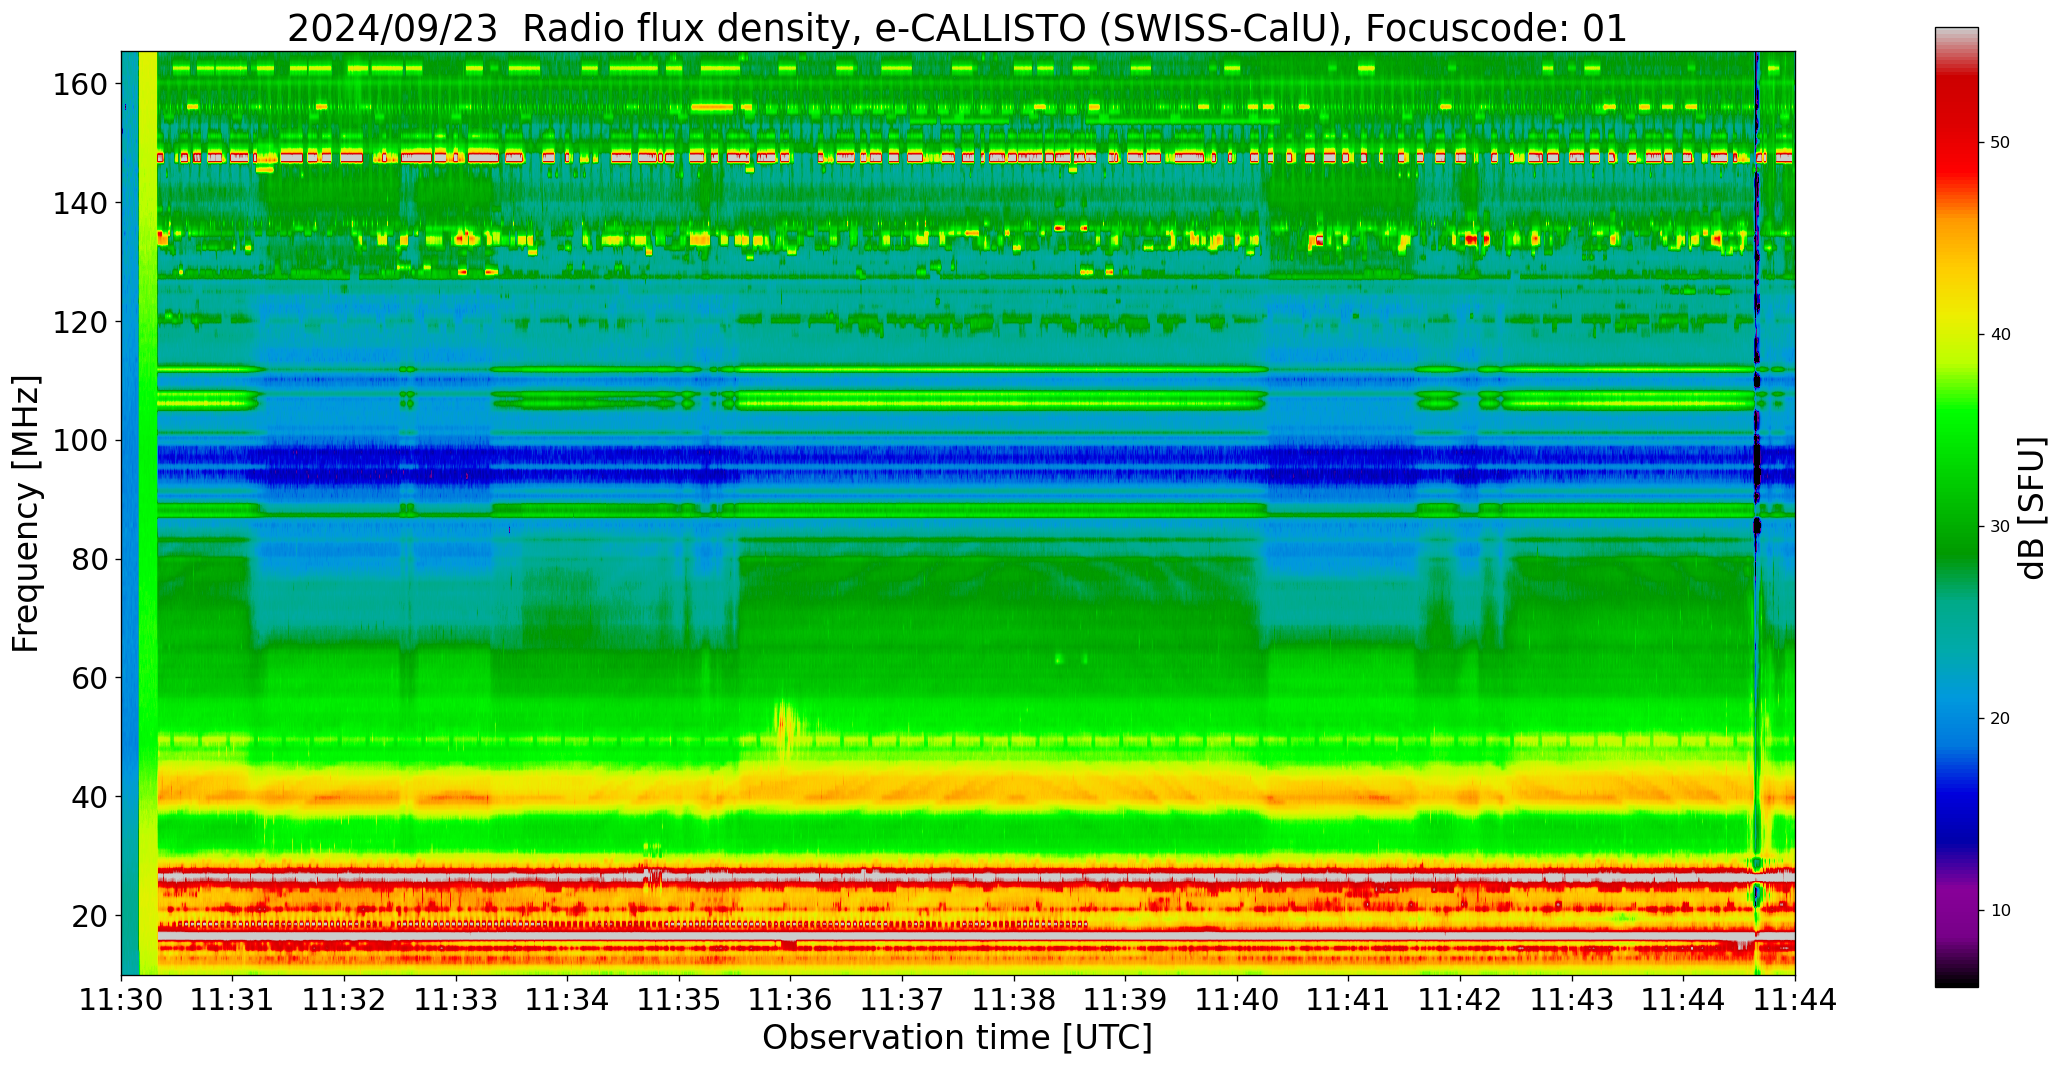Click the 11:37 time tick label
This screenshot has height=1067, width=2062.
click(903, 1000)
